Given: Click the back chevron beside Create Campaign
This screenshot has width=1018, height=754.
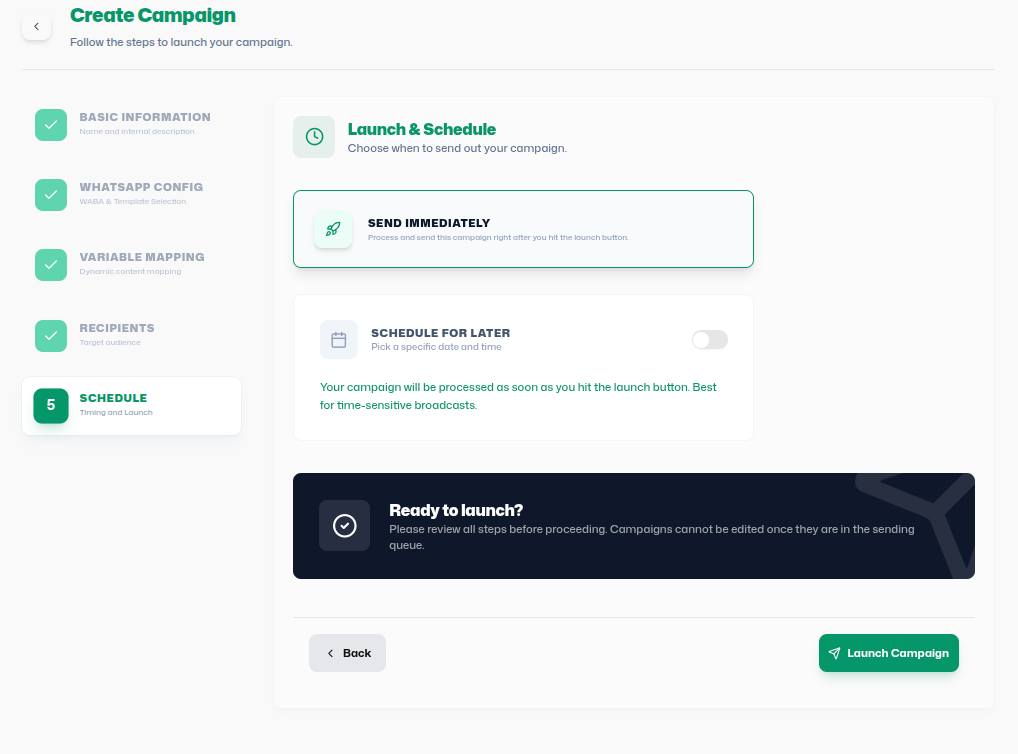Looking at the screenshot, I should point(36,27).
